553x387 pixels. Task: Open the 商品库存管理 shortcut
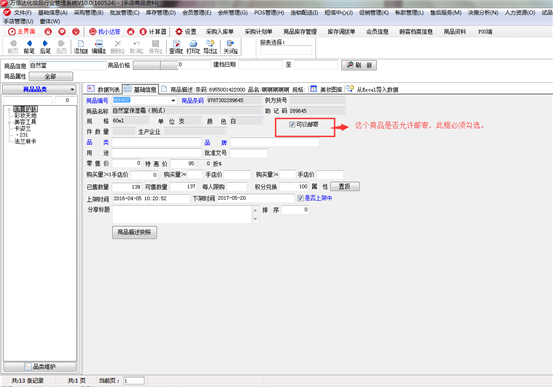click(300, 32)
